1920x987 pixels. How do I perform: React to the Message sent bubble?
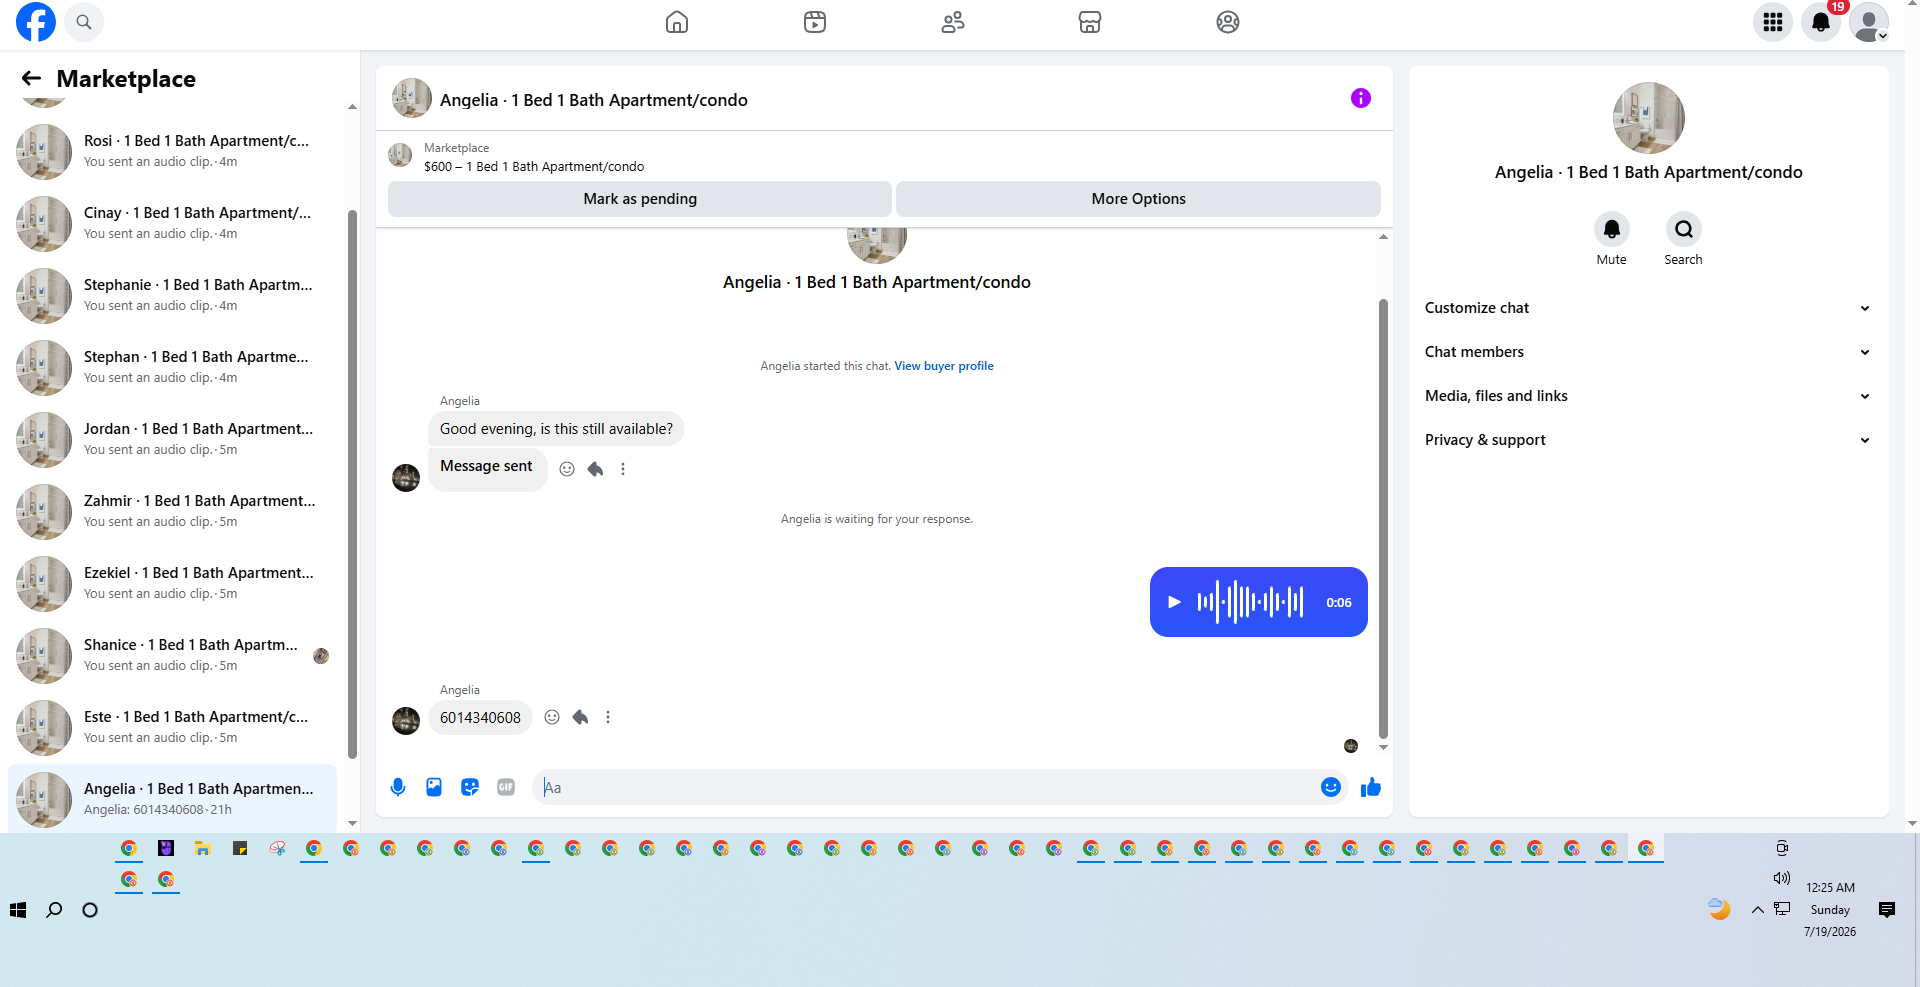(567, 469)
